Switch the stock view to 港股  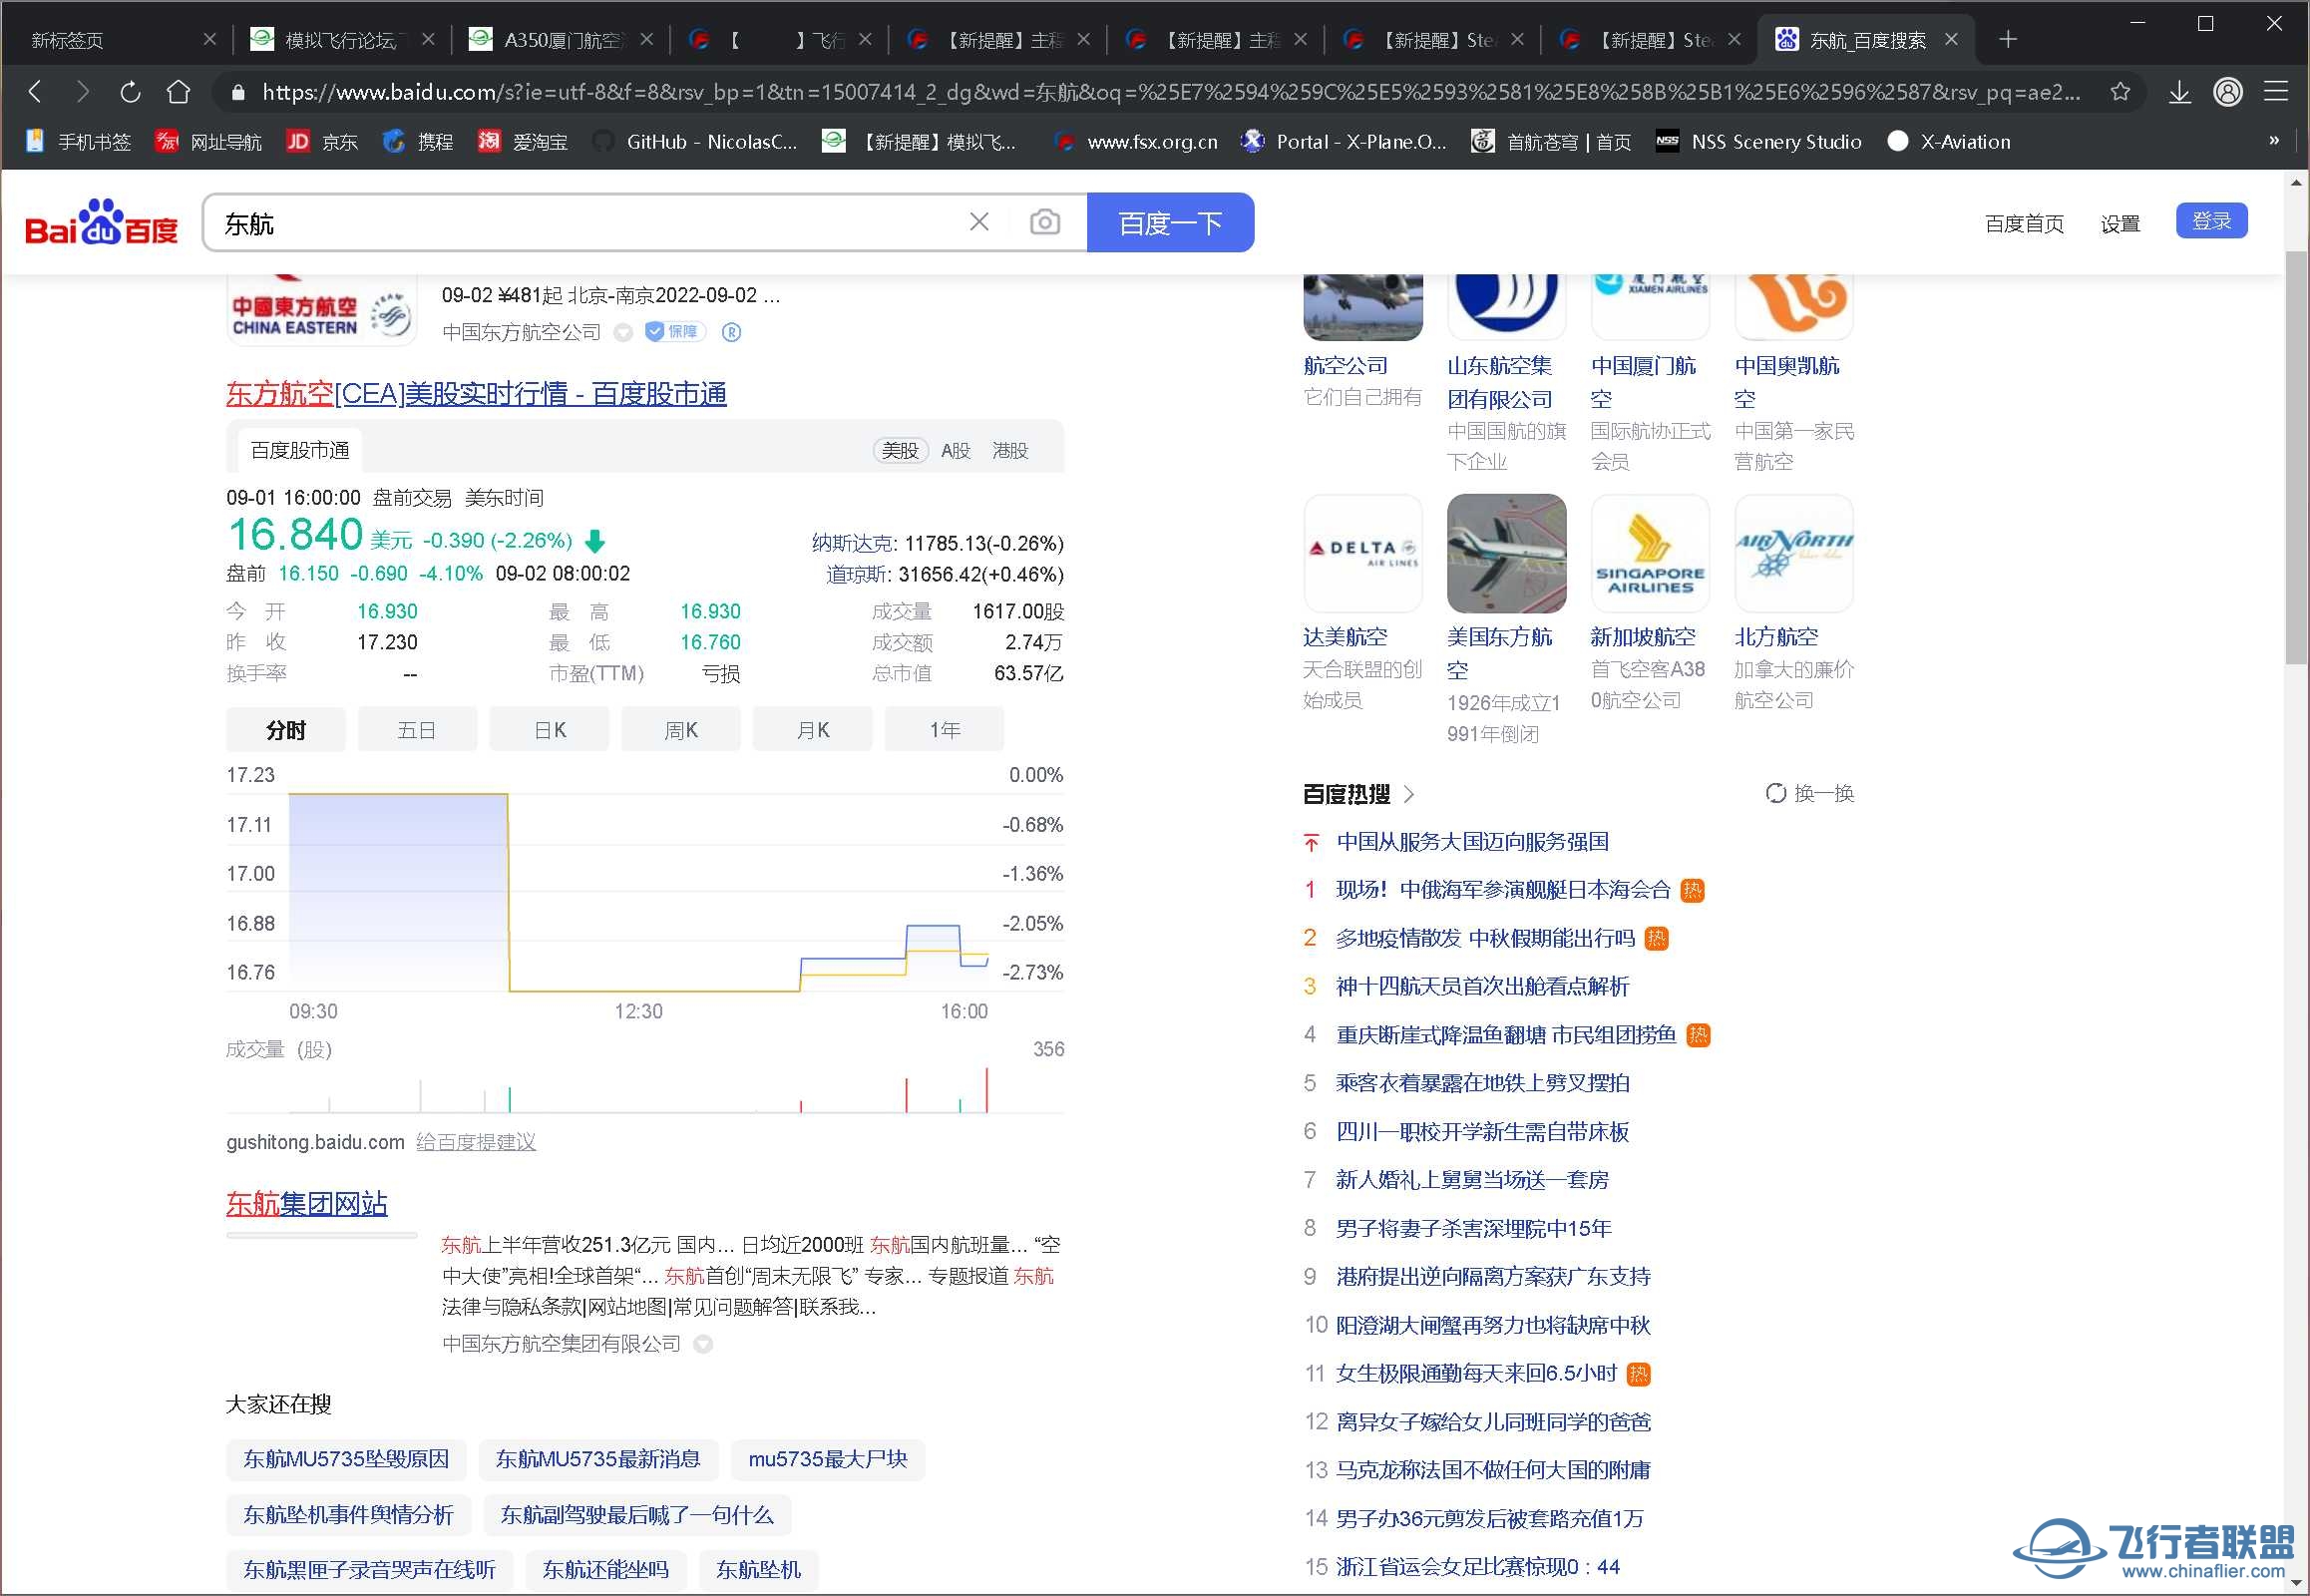click(x=1009, y=450)
